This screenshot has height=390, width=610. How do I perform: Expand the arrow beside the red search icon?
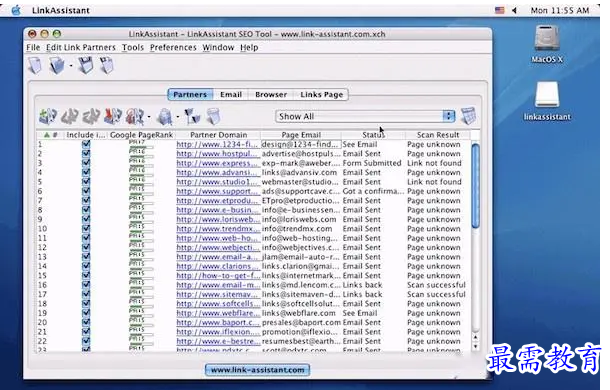tap(149, 117)
